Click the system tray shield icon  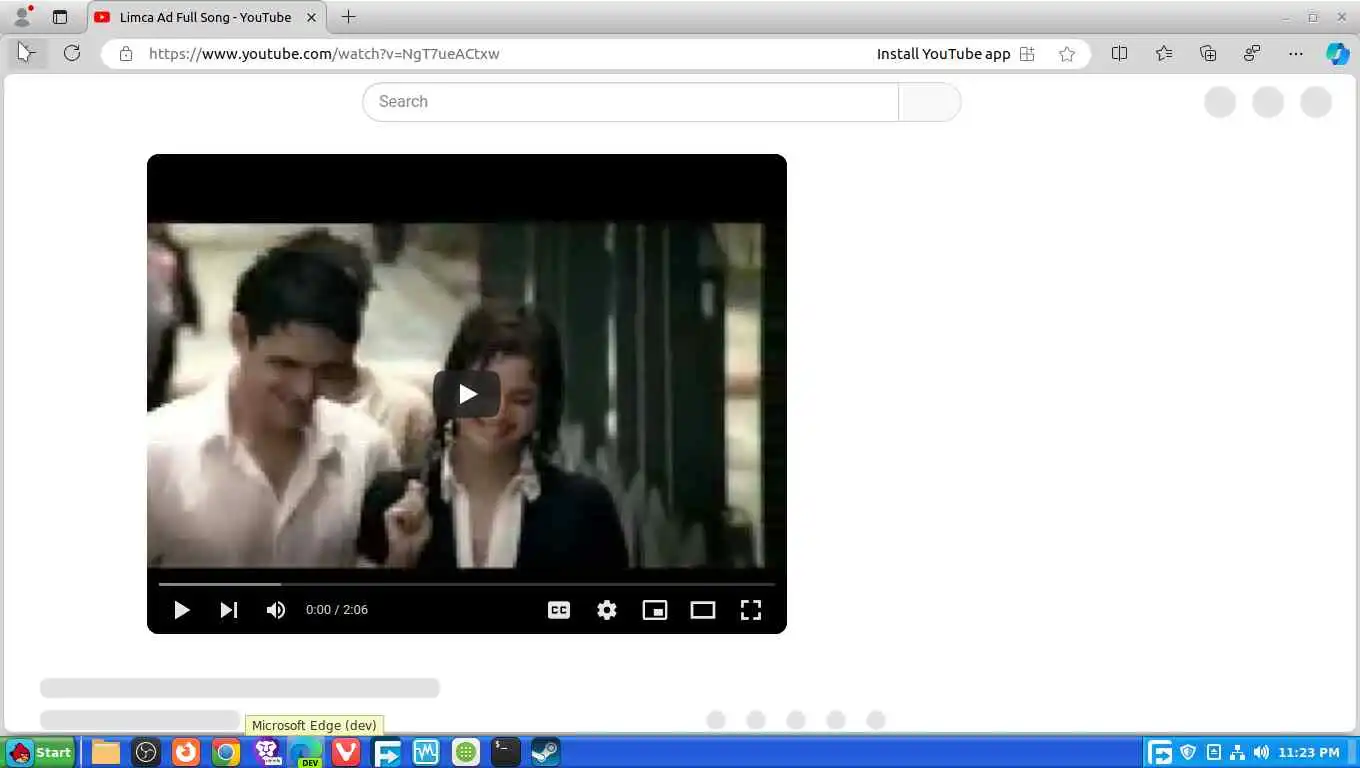[x=1188, y=752]
